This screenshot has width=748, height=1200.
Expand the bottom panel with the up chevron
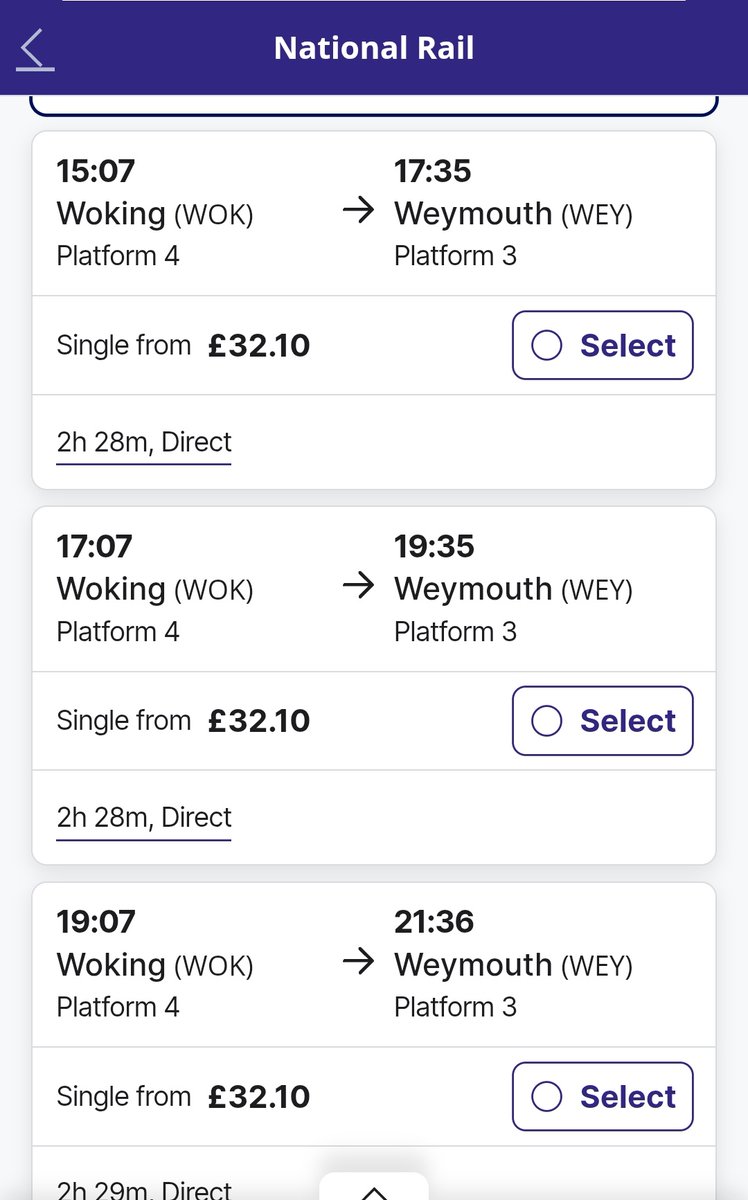click(373, 1190)
